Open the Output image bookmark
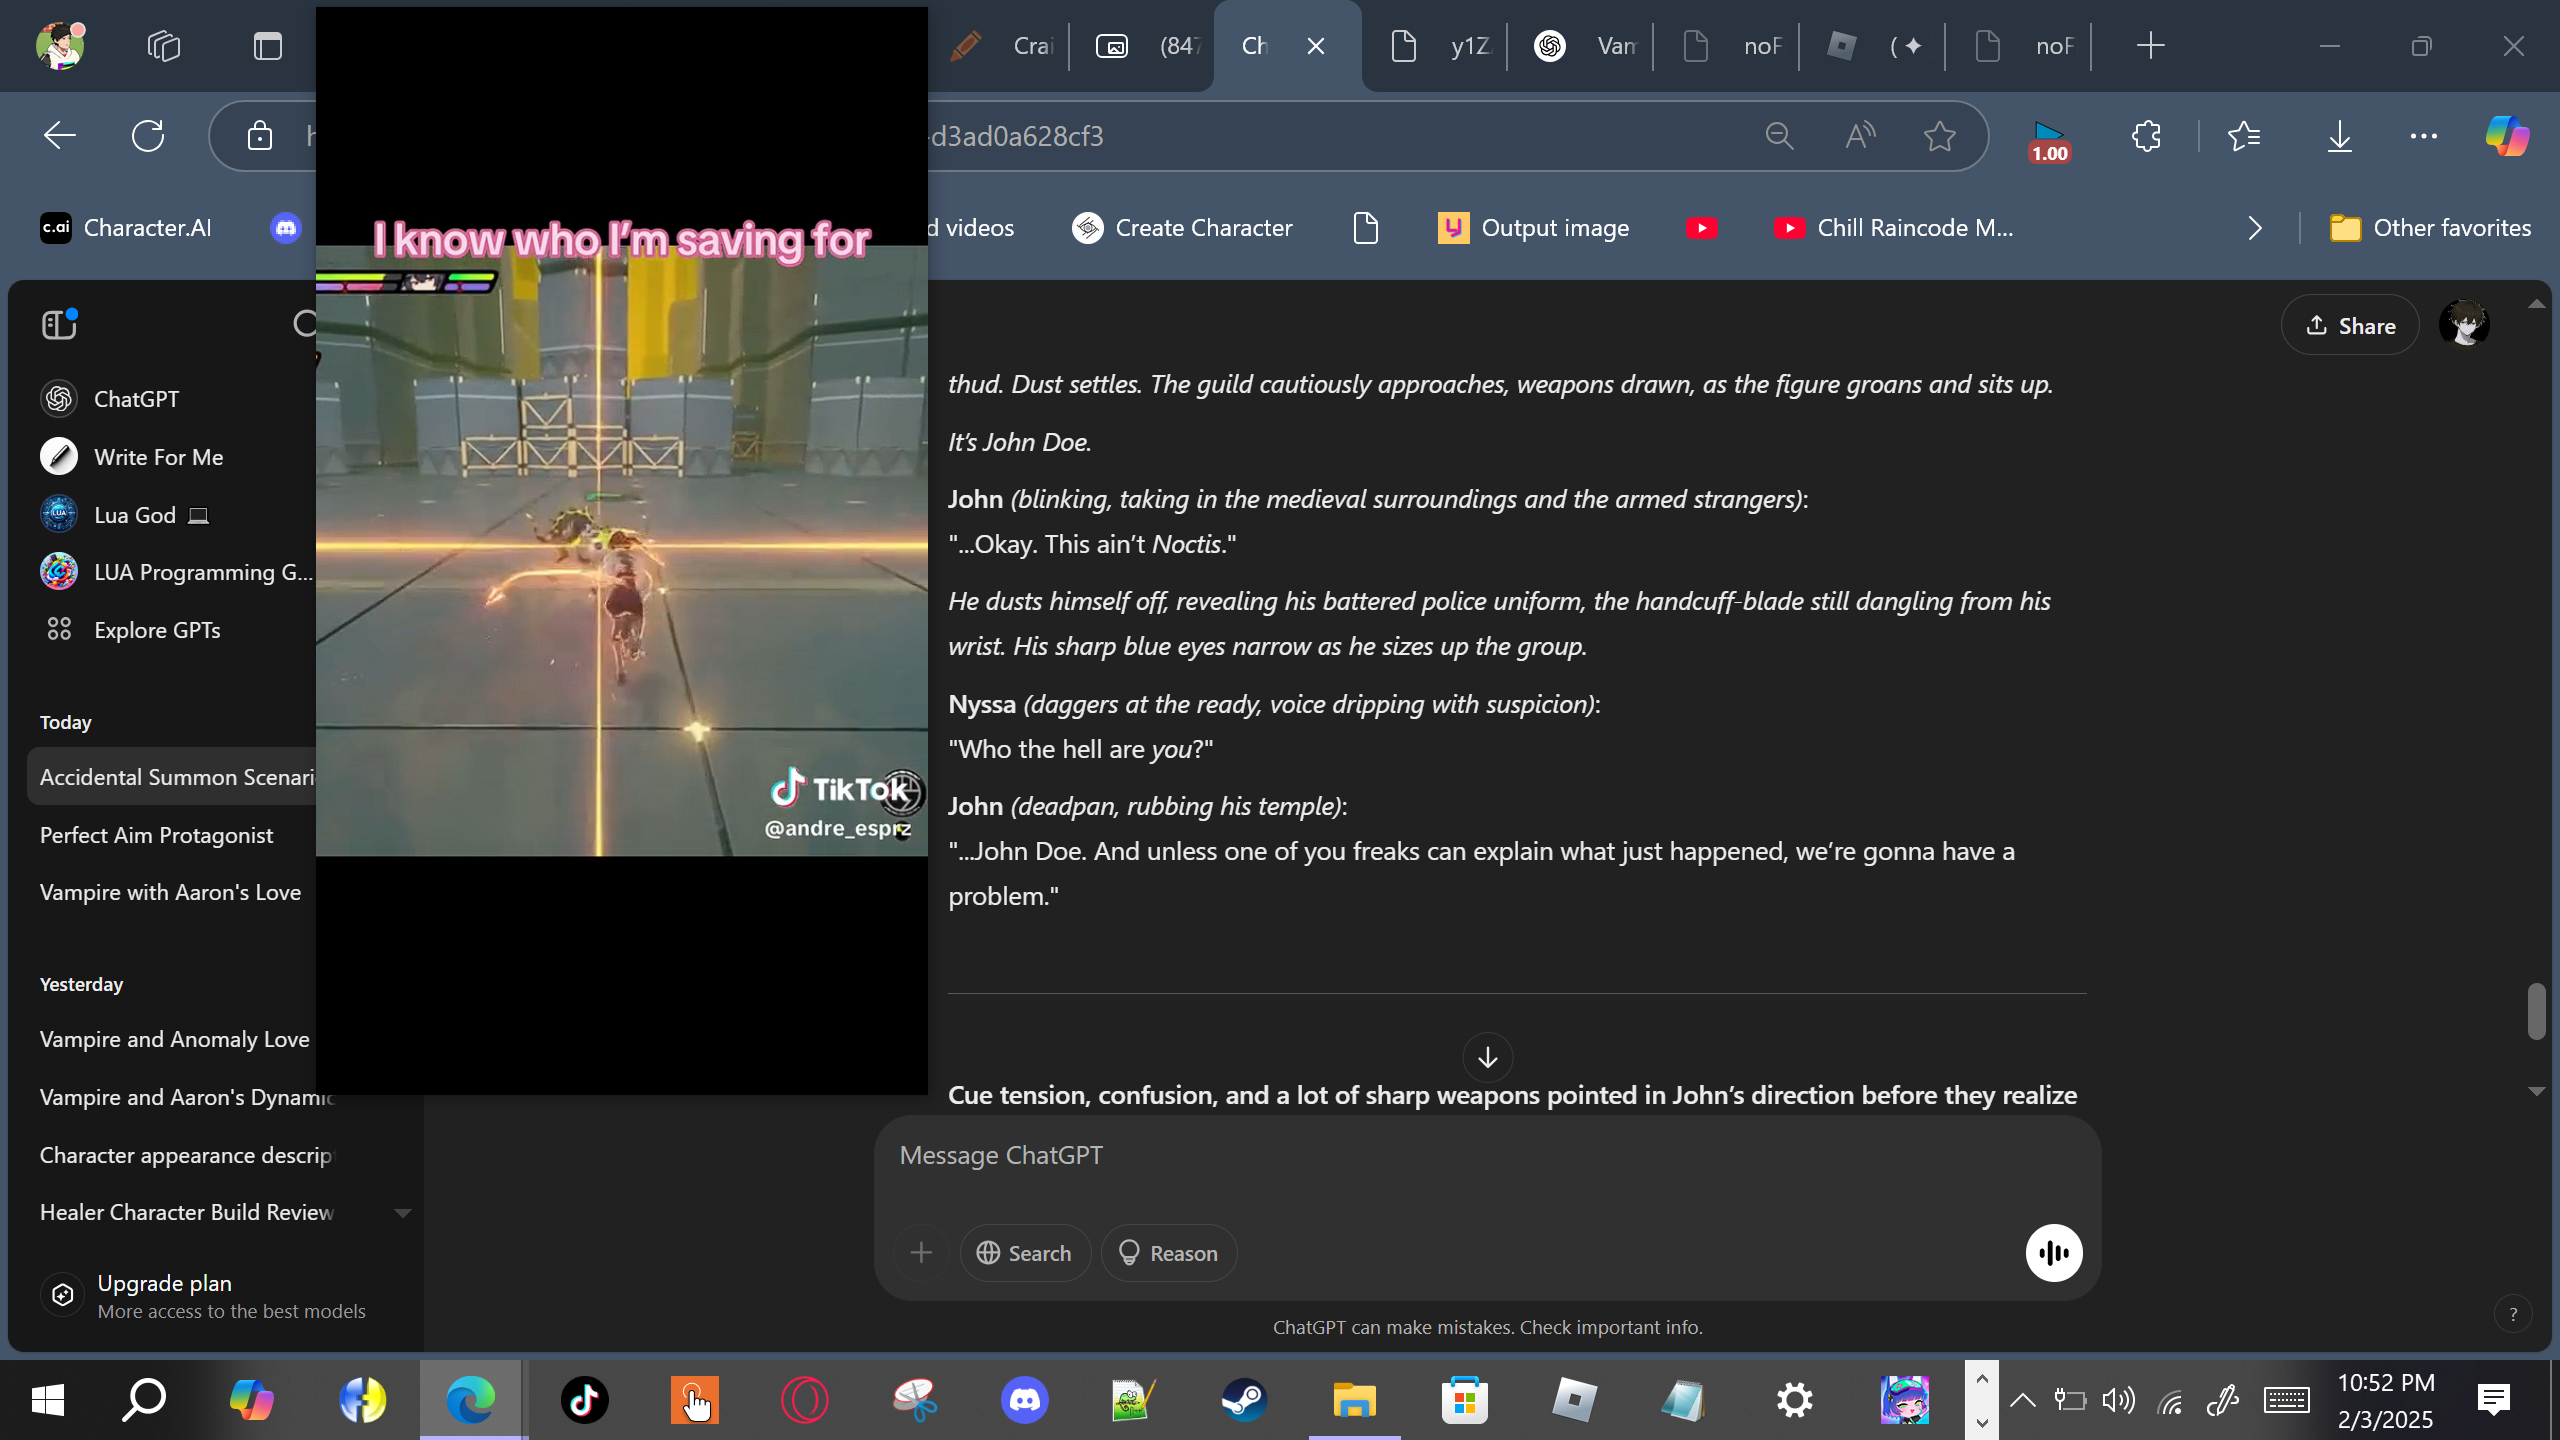Screen dimensions: 2560x1440 tap(1534, 228)
